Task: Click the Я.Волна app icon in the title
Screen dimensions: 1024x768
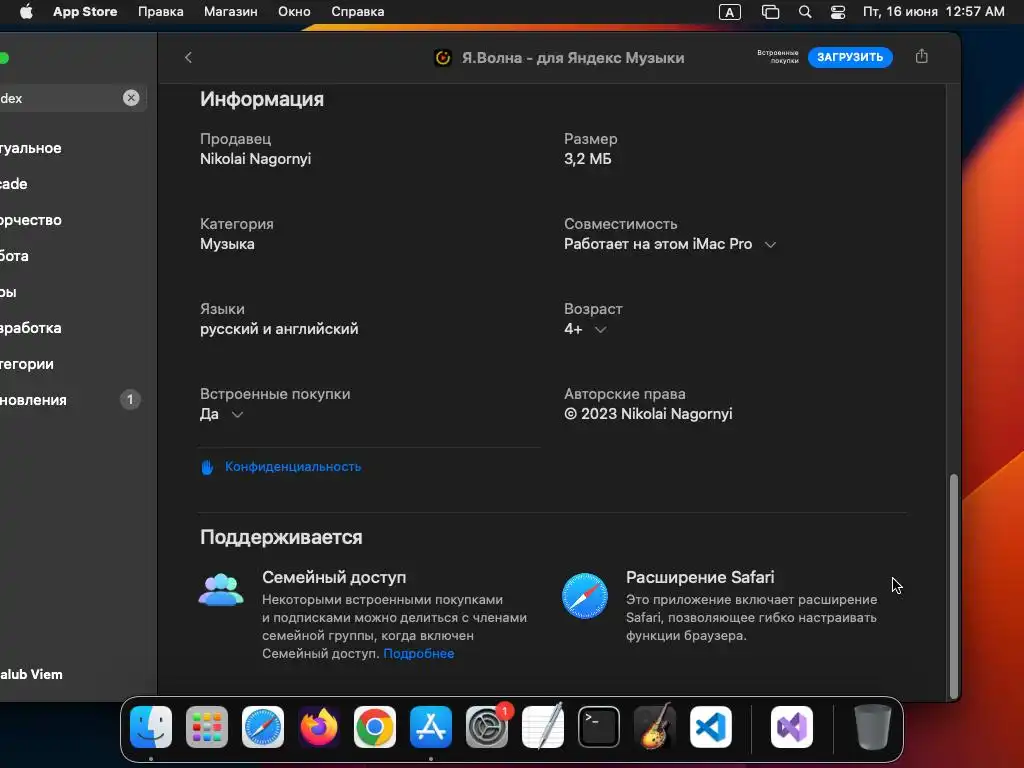Action: click(x=443, y=58)
